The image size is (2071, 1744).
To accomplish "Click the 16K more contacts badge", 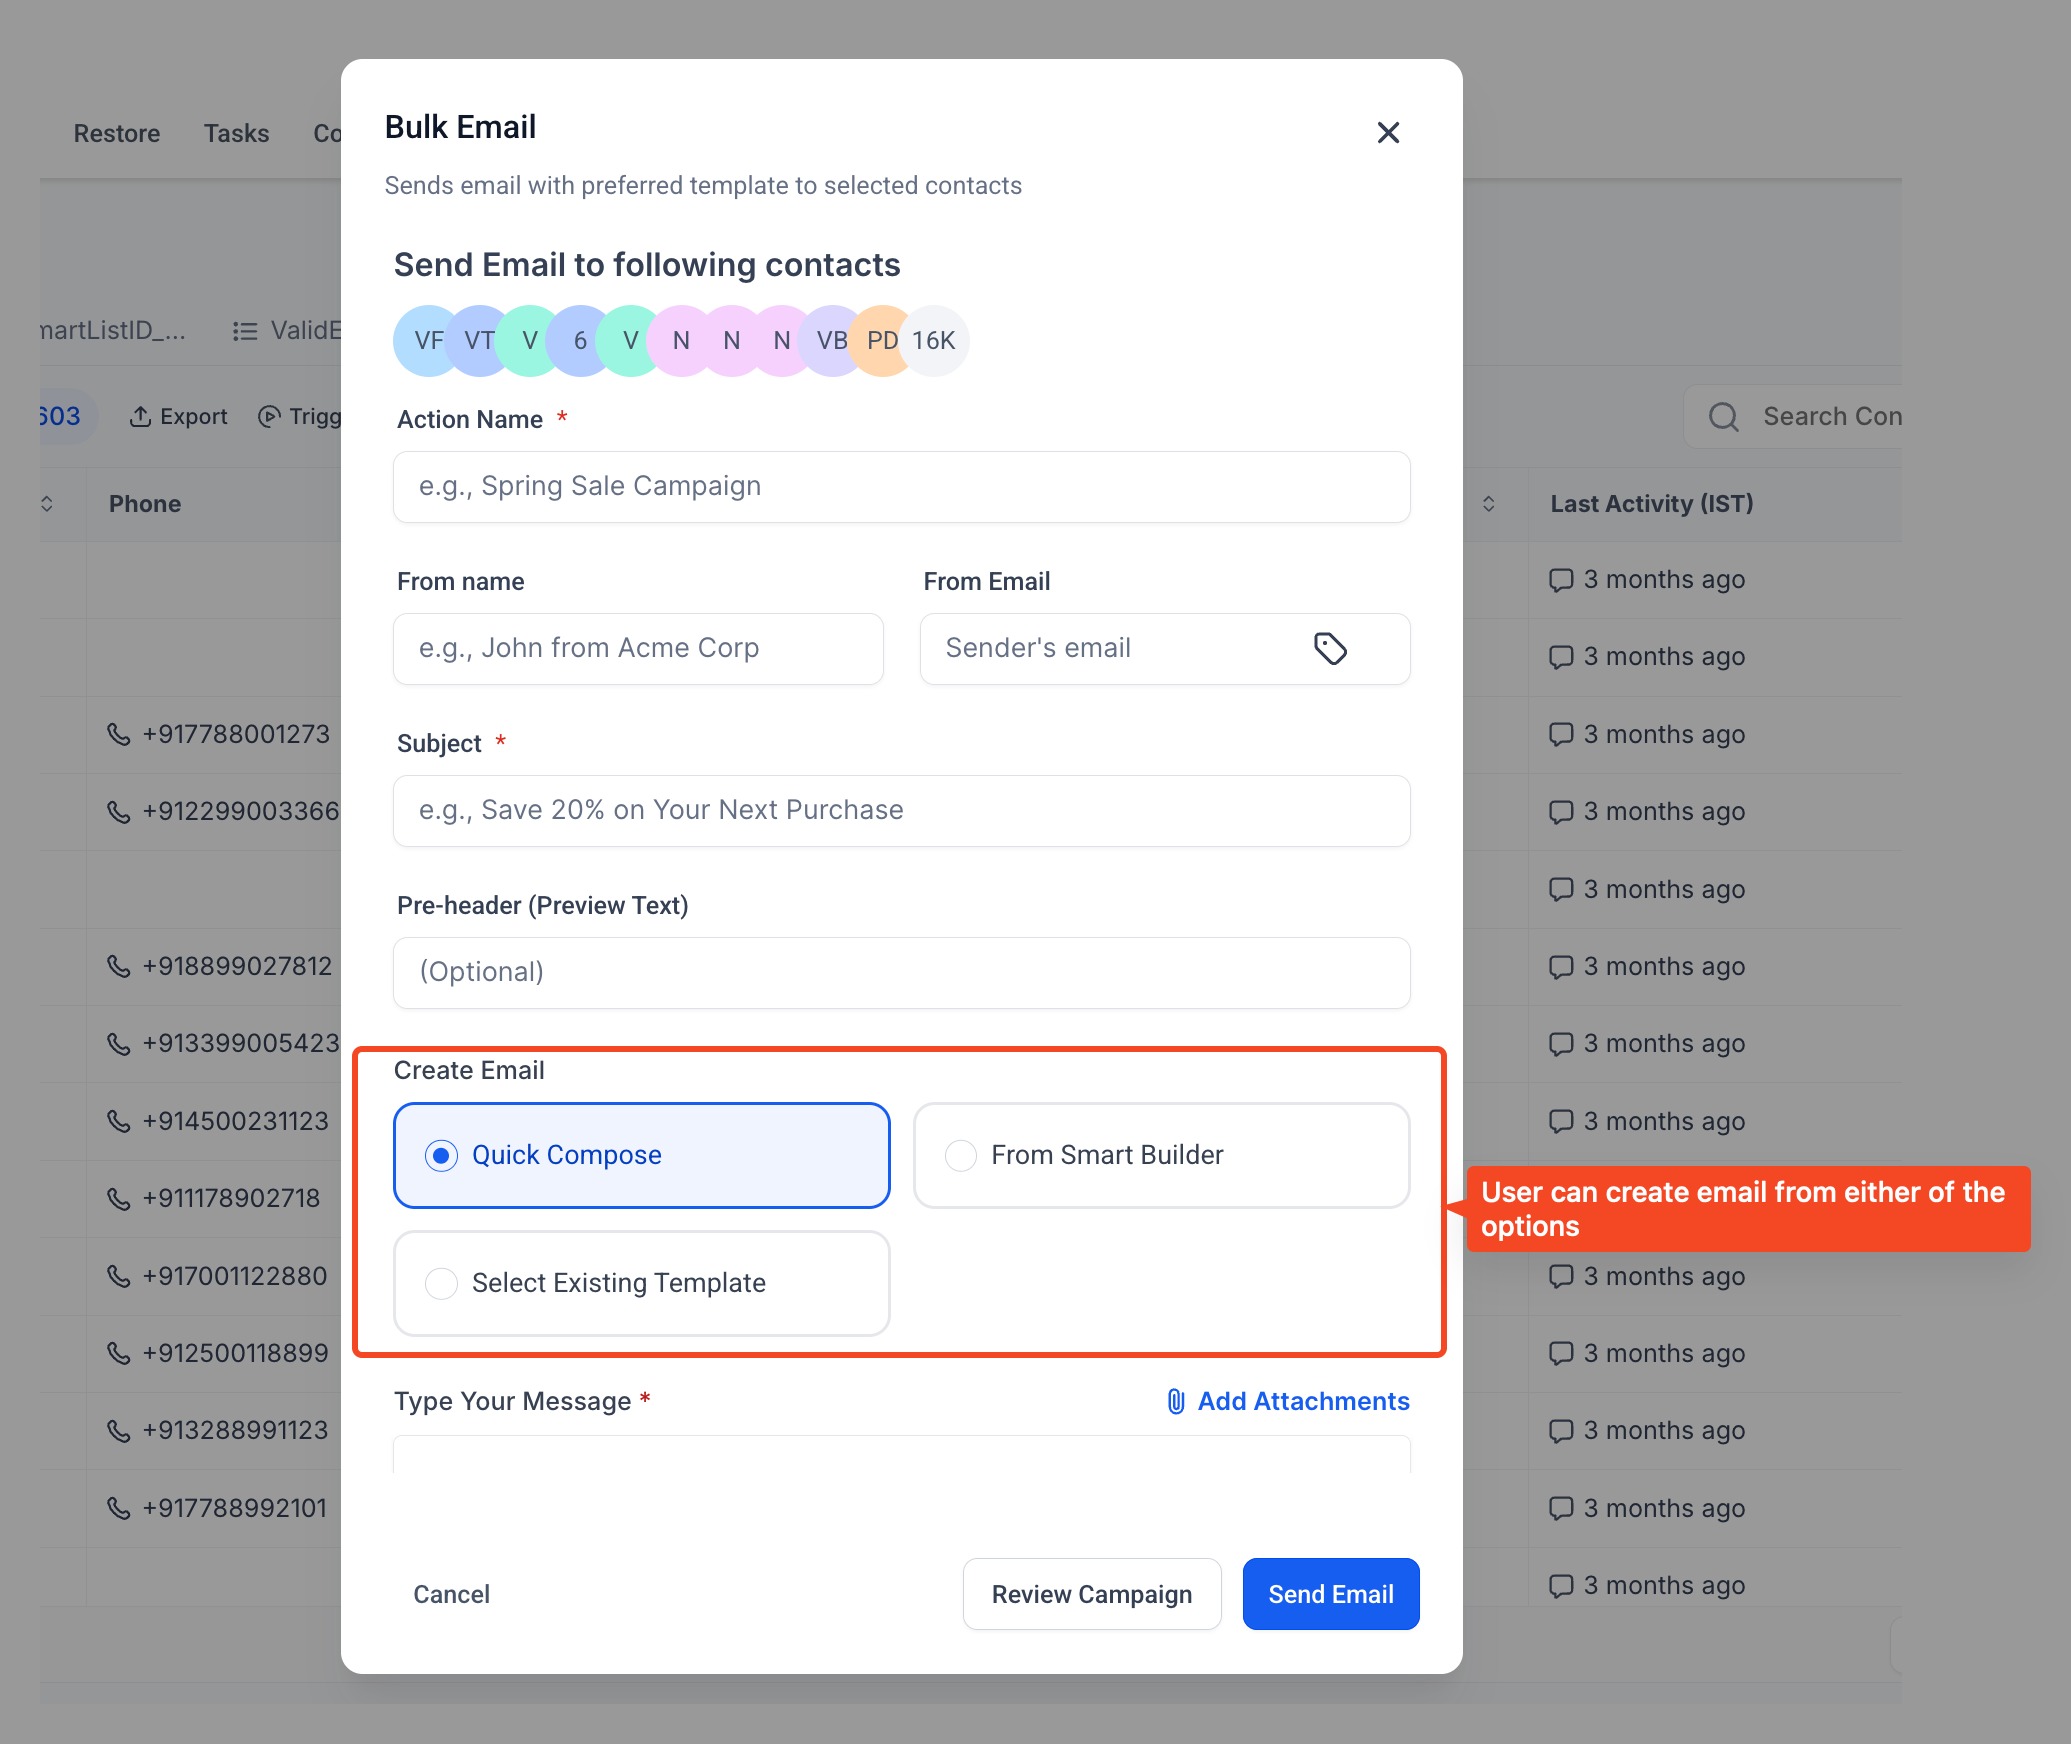I will click(935, 340).
